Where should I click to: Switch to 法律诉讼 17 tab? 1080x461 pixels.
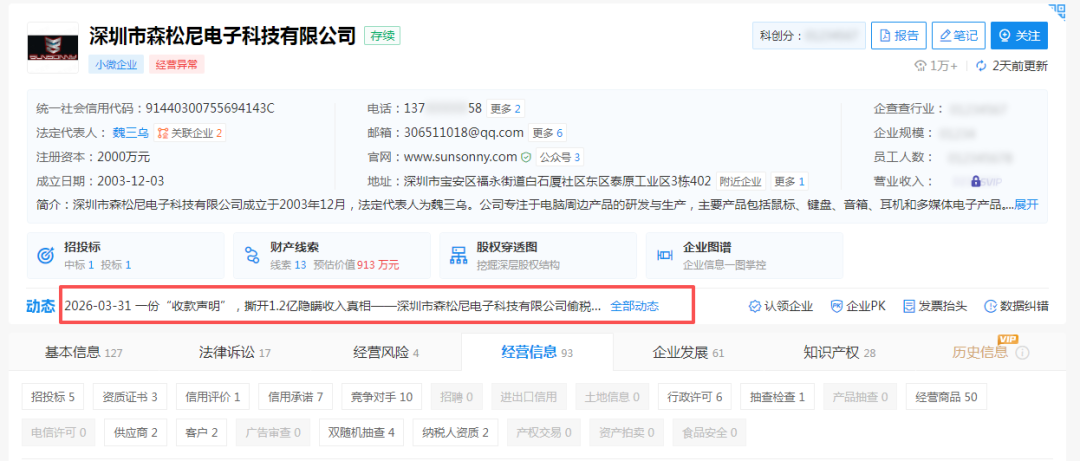click(235, 353)
